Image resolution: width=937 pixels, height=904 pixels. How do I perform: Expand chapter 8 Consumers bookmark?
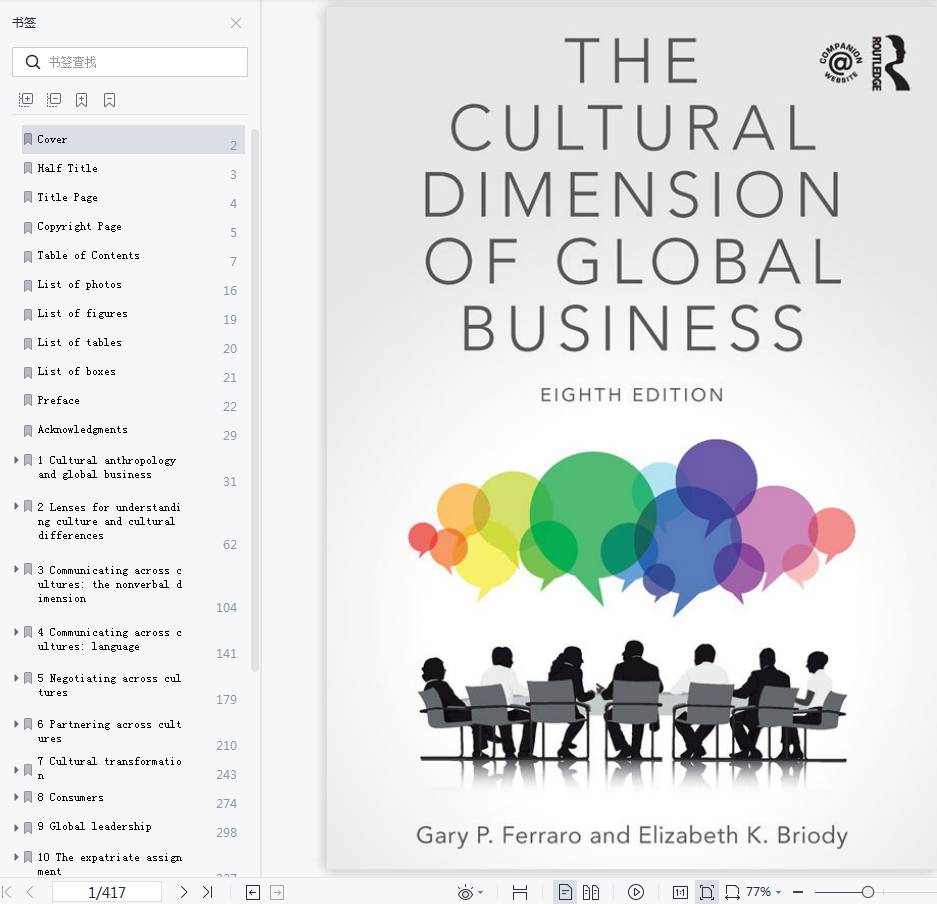(16, 797)
